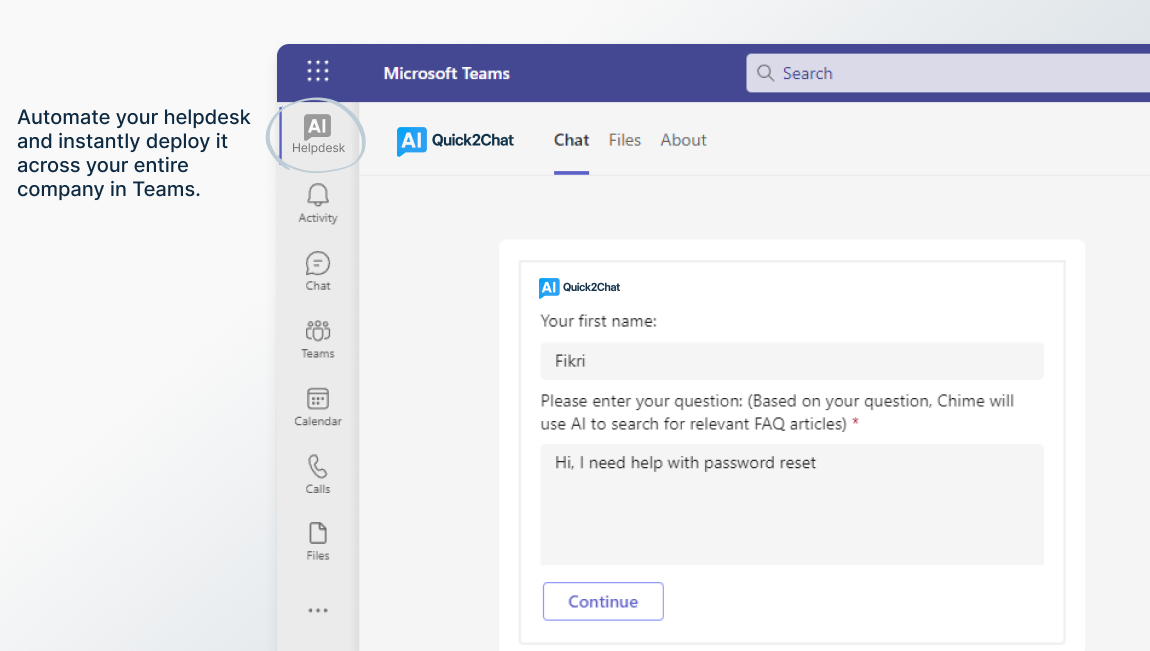
Task: Open the AI Helpdesk app in the sidebar
Action: pyautogui.click(x=318, y=134)
